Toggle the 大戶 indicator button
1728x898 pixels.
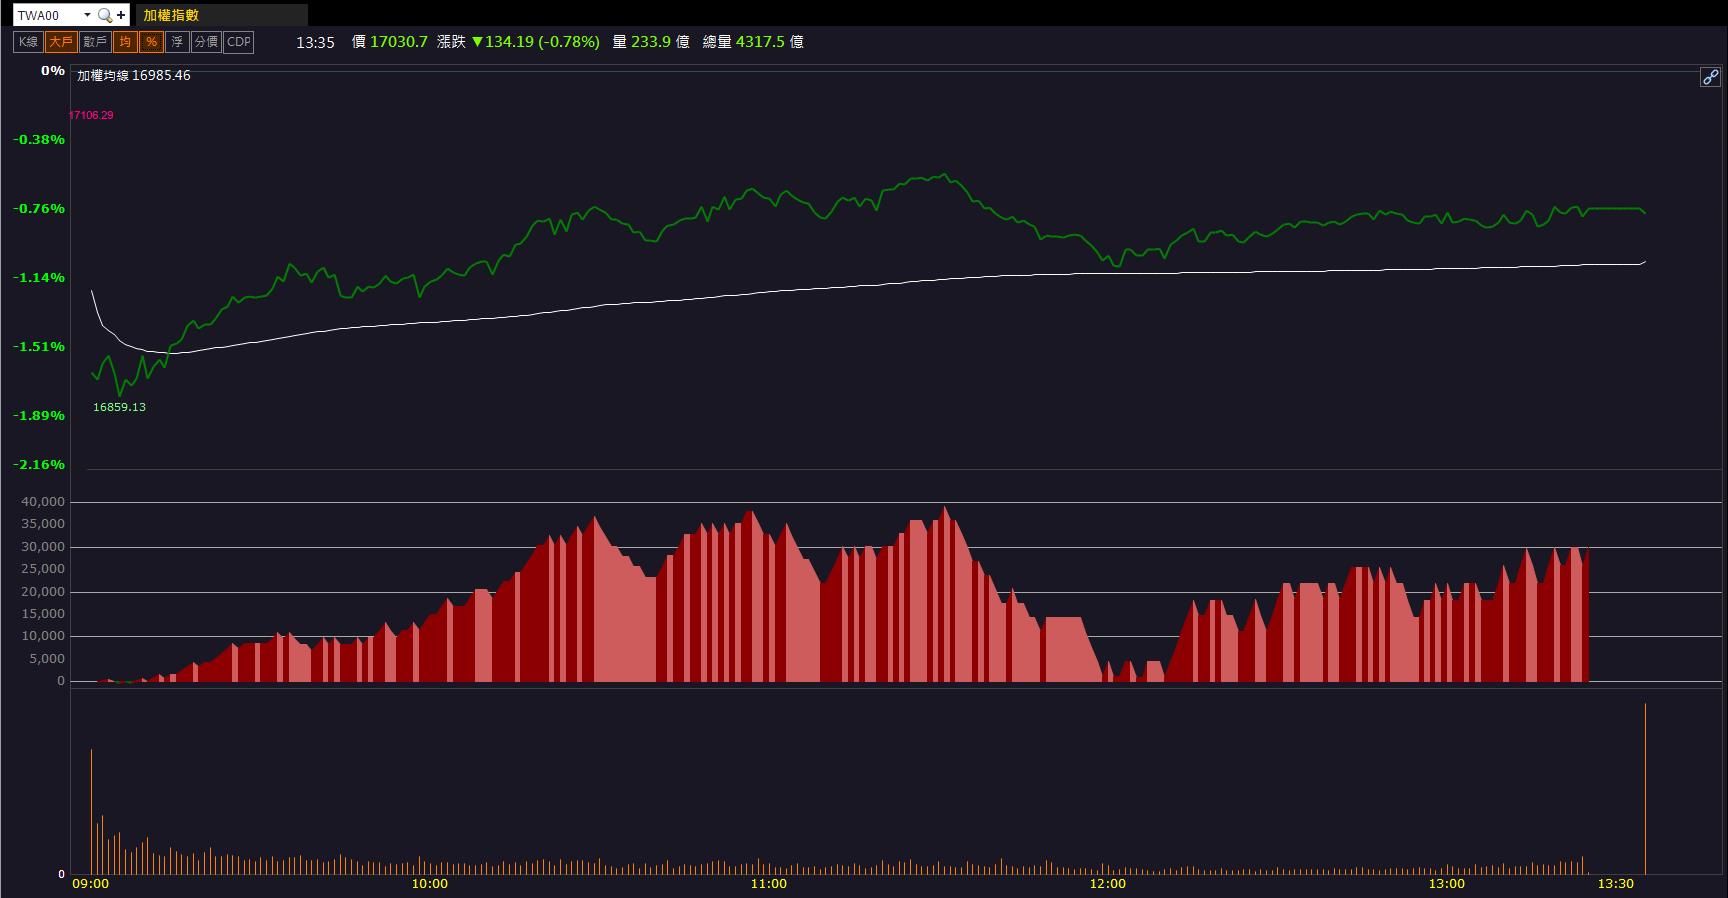(61, 42)
